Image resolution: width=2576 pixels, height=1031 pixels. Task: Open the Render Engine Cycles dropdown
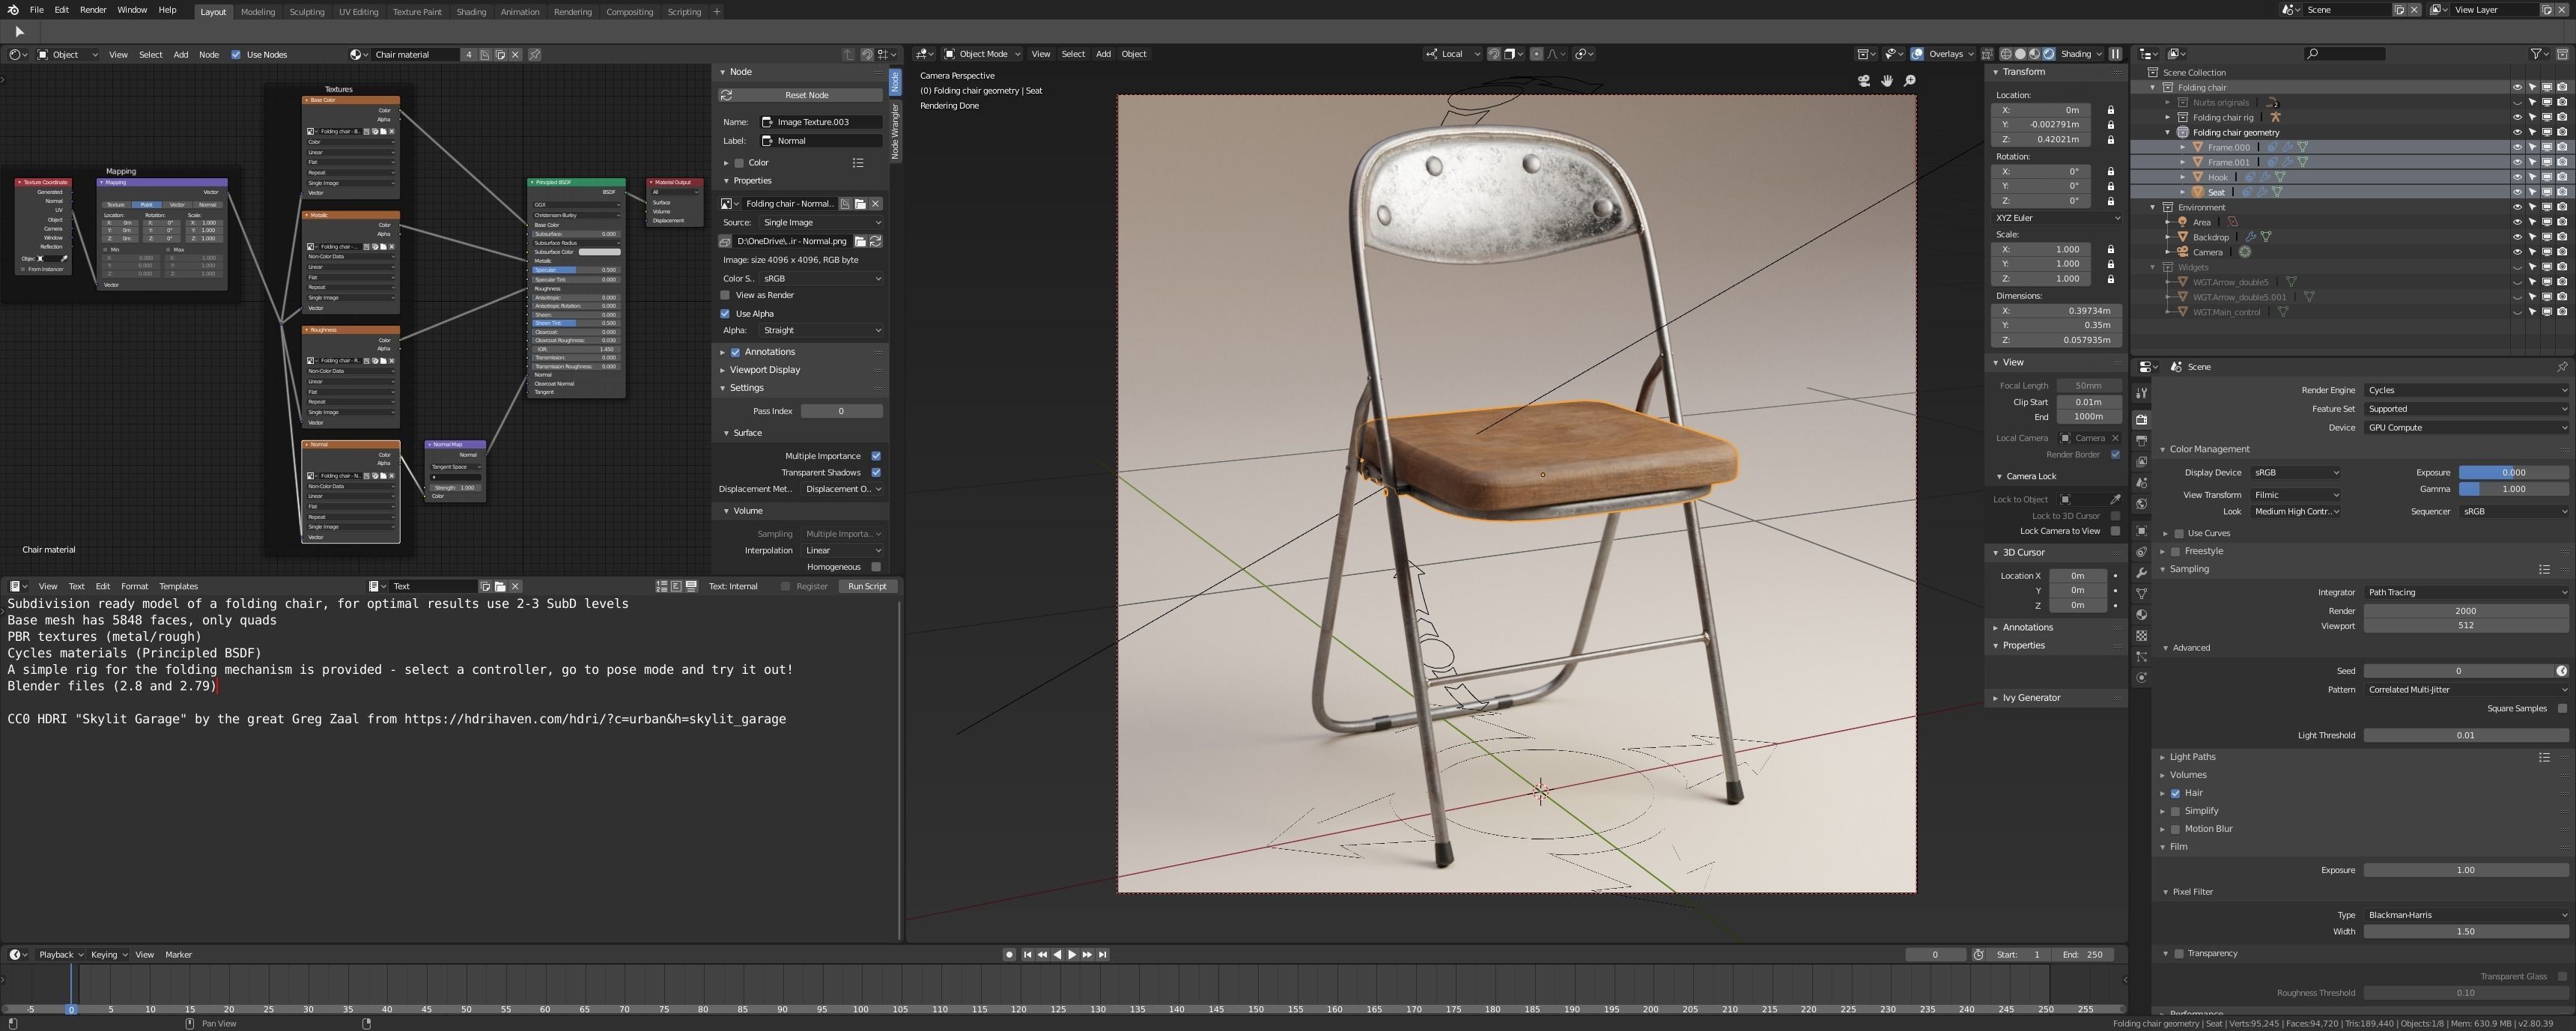pos(2466,390)
